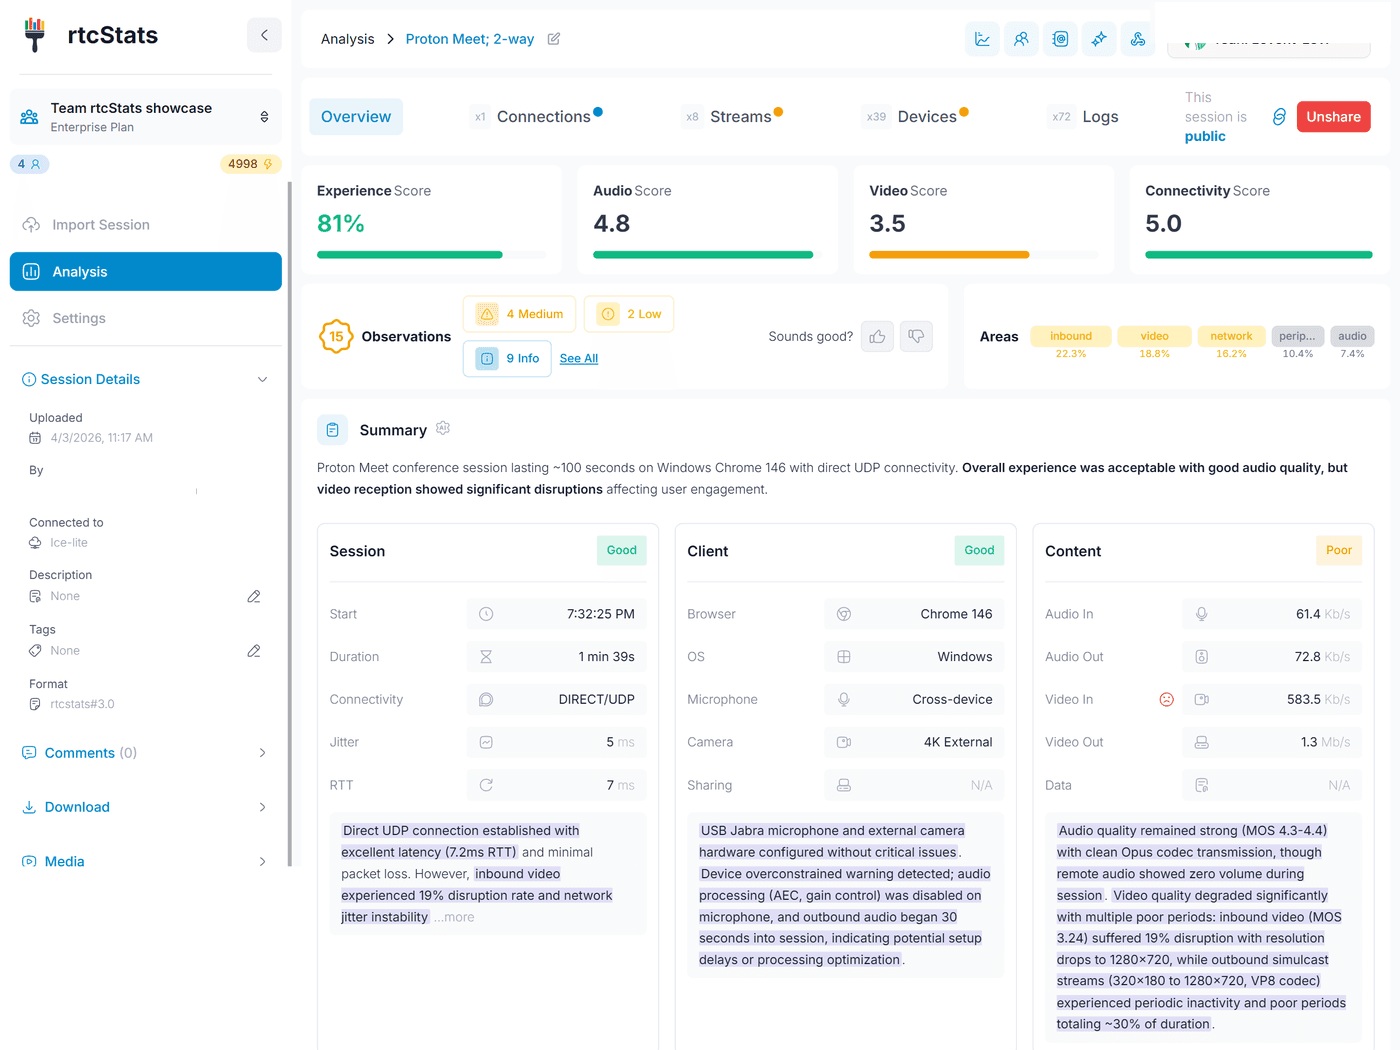Click the refresh icon in RTT row
The width and height of the screenshot is (1400, 1050).
pyautogui.click(x=486, y=785)
